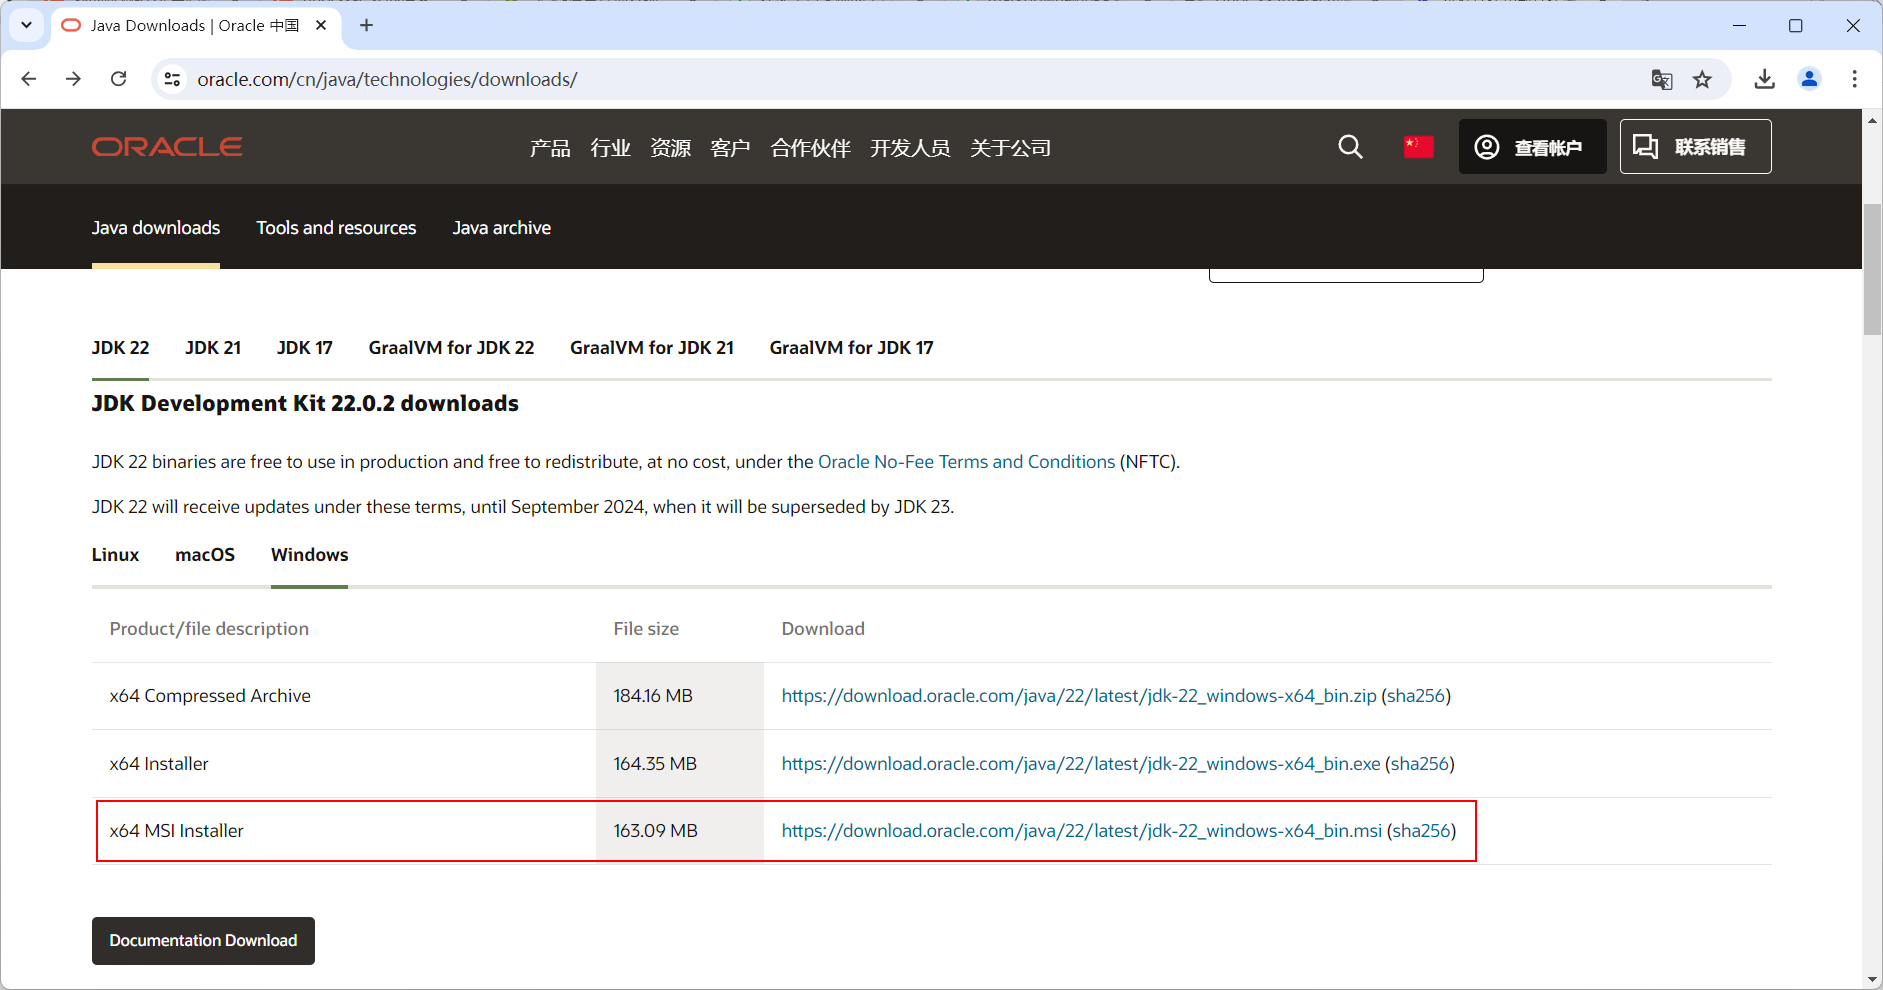Viewport: 1883px width, 990px height.
Task: Click the page vertical scrollbar thumb
Action: 1872,269
